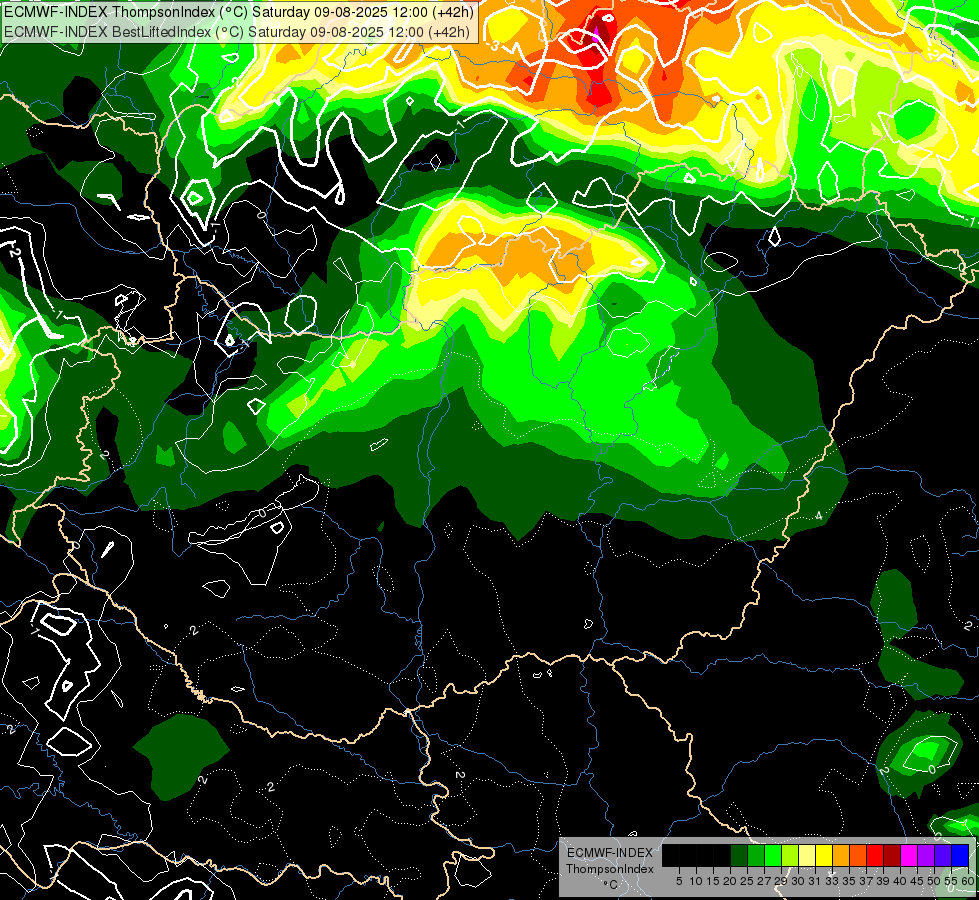Click legend tick value "31"
Screen dimensions: 979x900
click(x=815, y=881)
